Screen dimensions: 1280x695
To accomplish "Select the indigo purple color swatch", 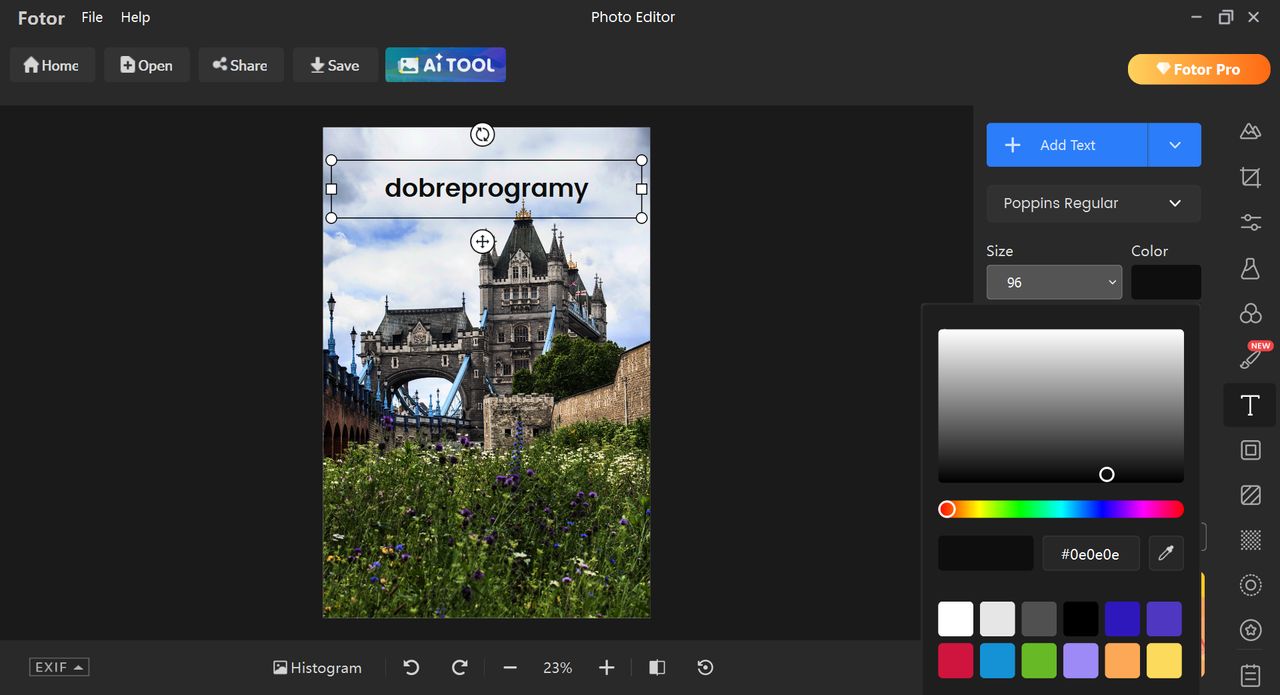I will [x=1164, y=619].
